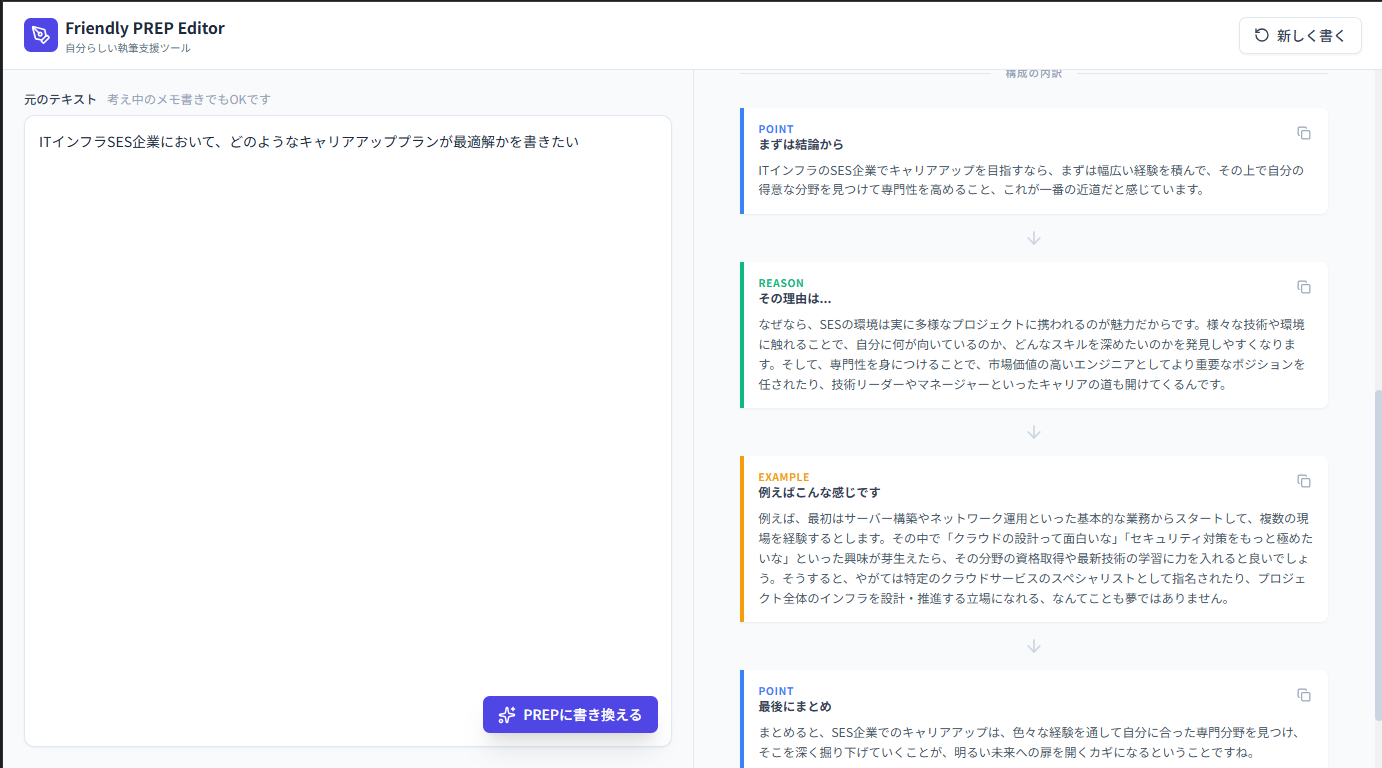Click the paragraph beginning 例えば、最初はサーバー構築

click(x=1033, y=558)
